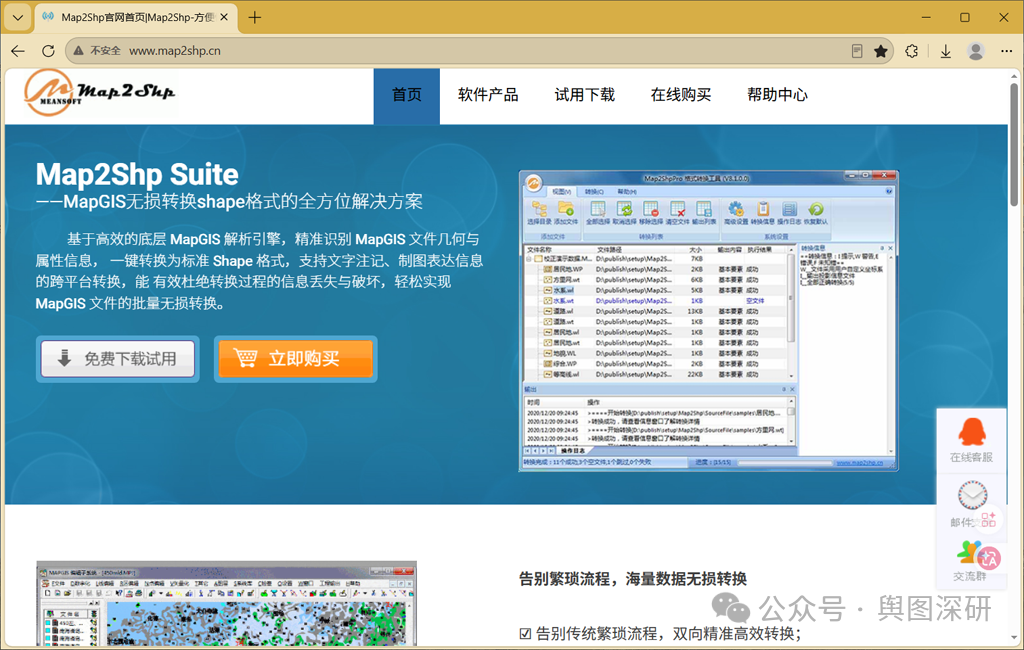The height and width of the screenshot is (650, 1024).
Task: Click the text 告别传统繁琐流程，双向精准高效转换
Action: (668, 633)
